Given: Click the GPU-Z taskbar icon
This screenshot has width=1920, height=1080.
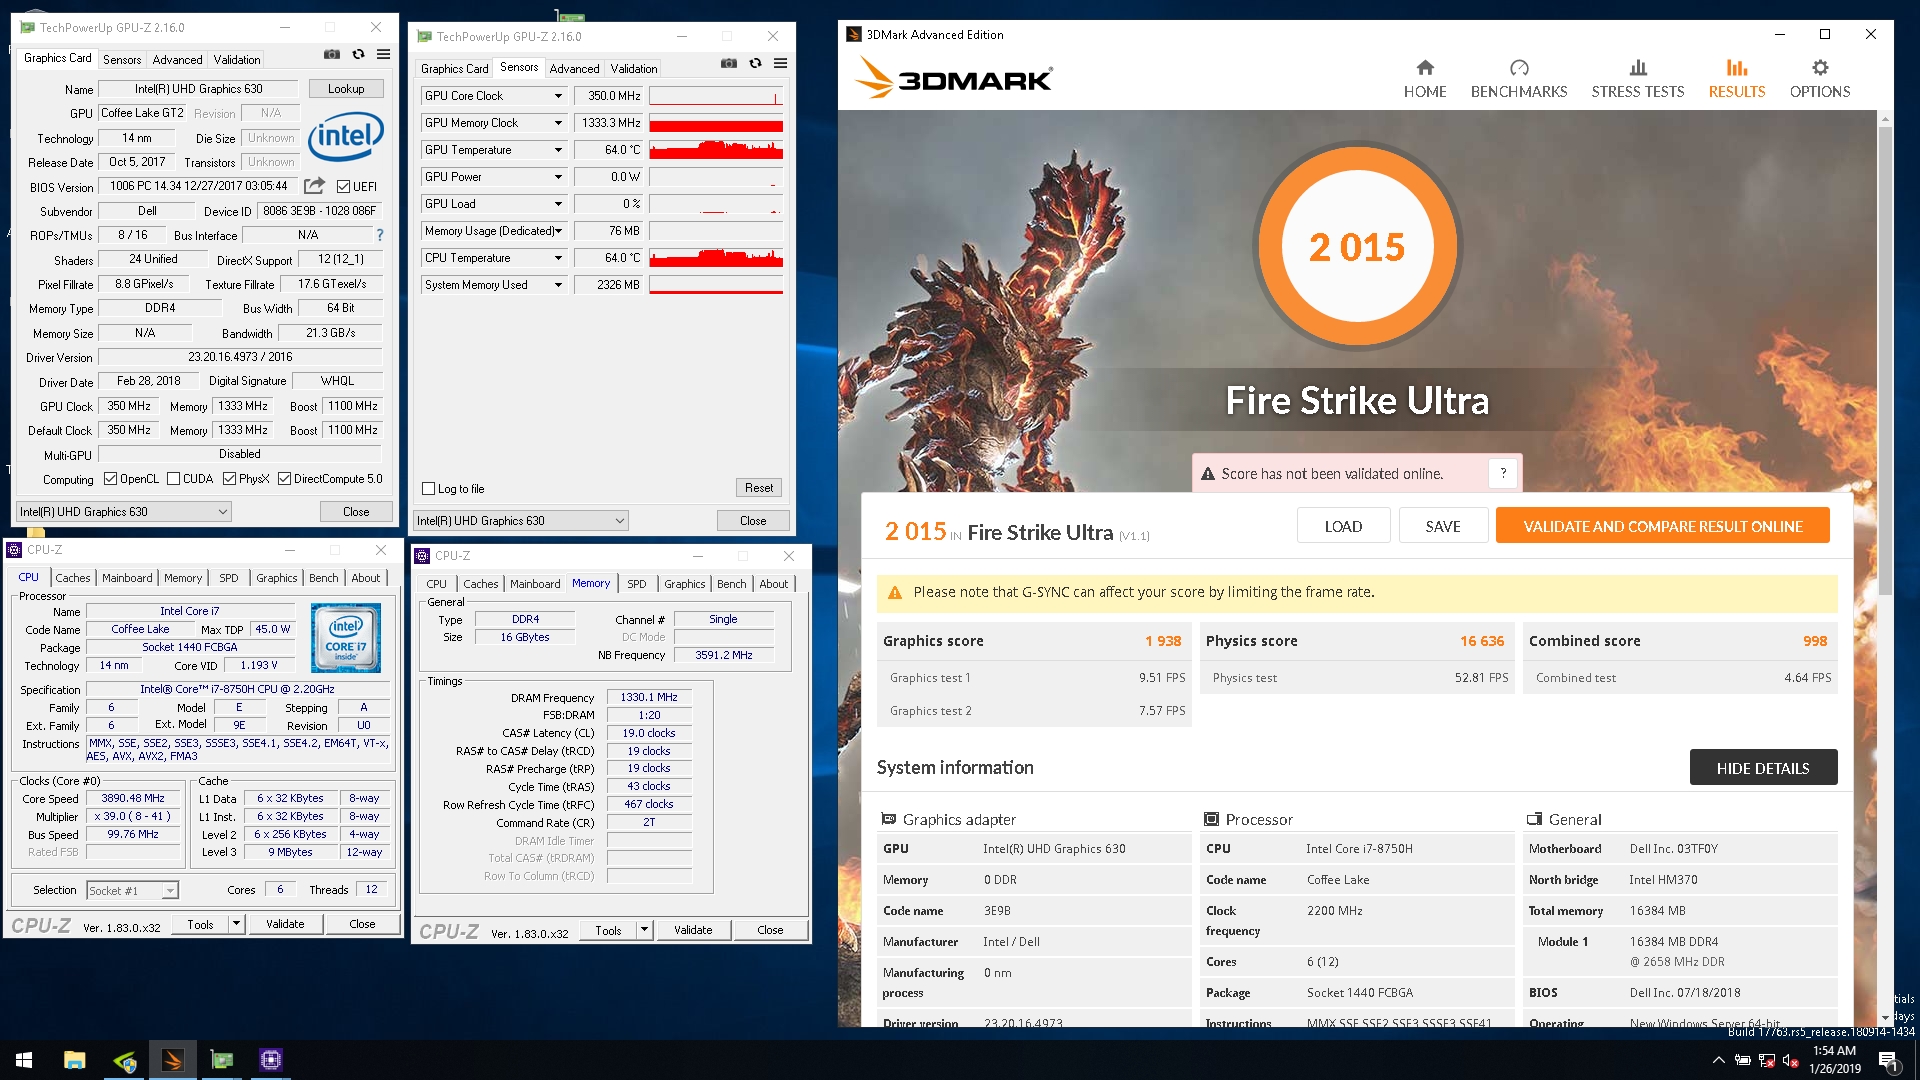Looking at the screenshot, I should click(x=222, y=1060).
